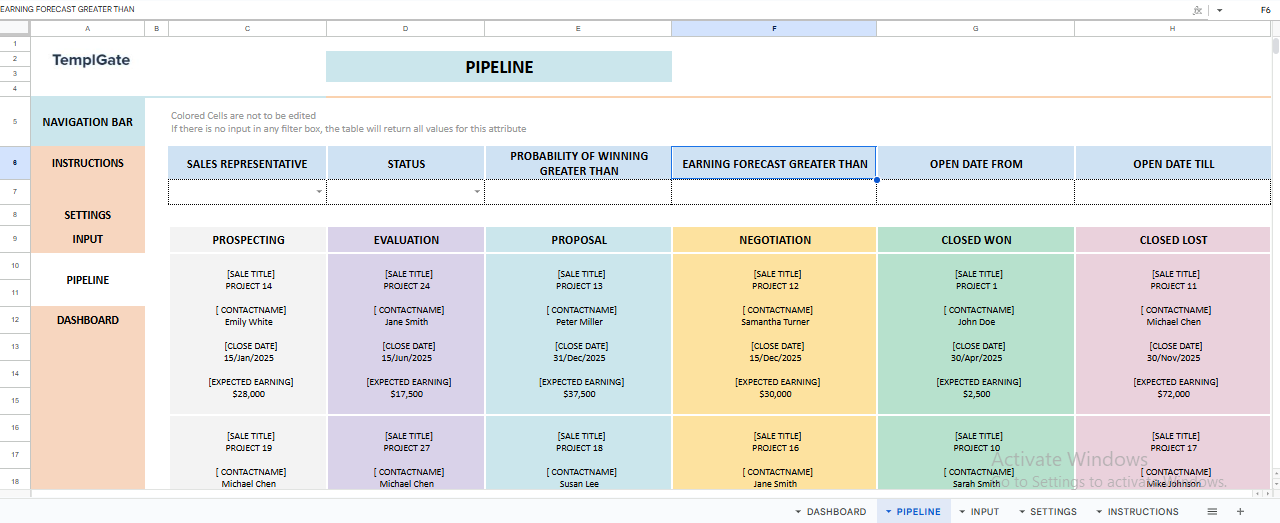Click the PROJECT 12 card with Samantha Turner
1280x523 pixels.
pyautogui.click(x=775, y=334)
